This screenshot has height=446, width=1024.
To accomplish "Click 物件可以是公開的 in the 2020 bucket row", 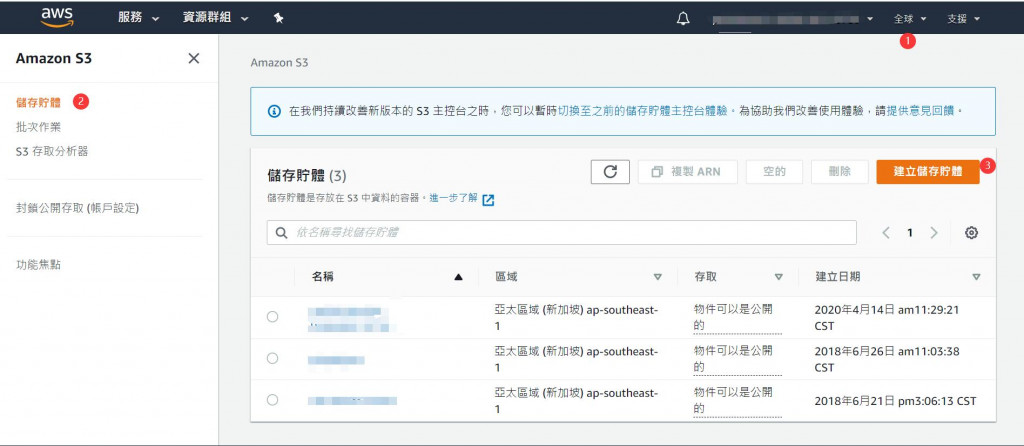I will pyautogui.click(x=737, y=317).
